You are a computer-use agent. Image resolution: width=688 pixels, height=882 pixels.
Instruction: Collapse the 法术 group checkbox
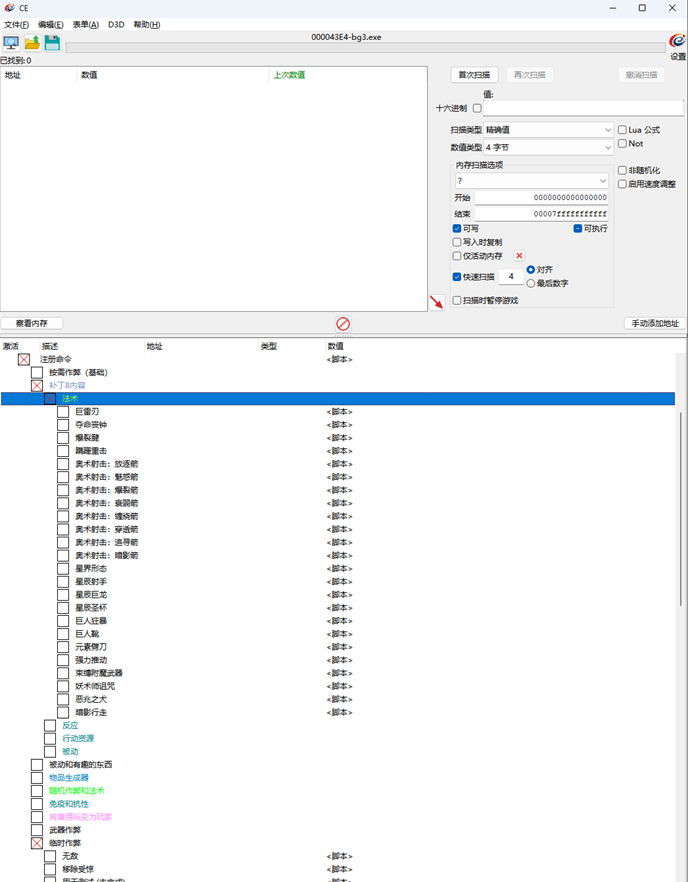[50, 398]
